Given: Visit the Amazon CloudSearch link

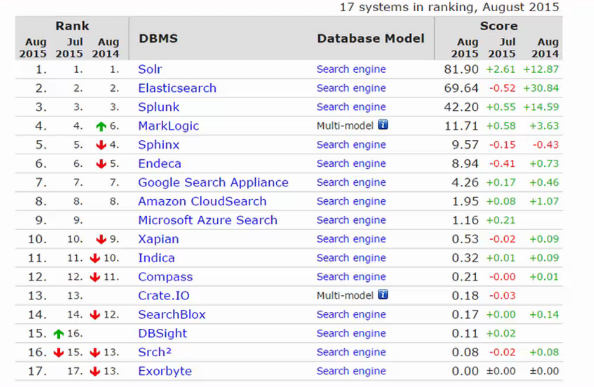Looking at the screenshot, I should [x=202, y=201].
